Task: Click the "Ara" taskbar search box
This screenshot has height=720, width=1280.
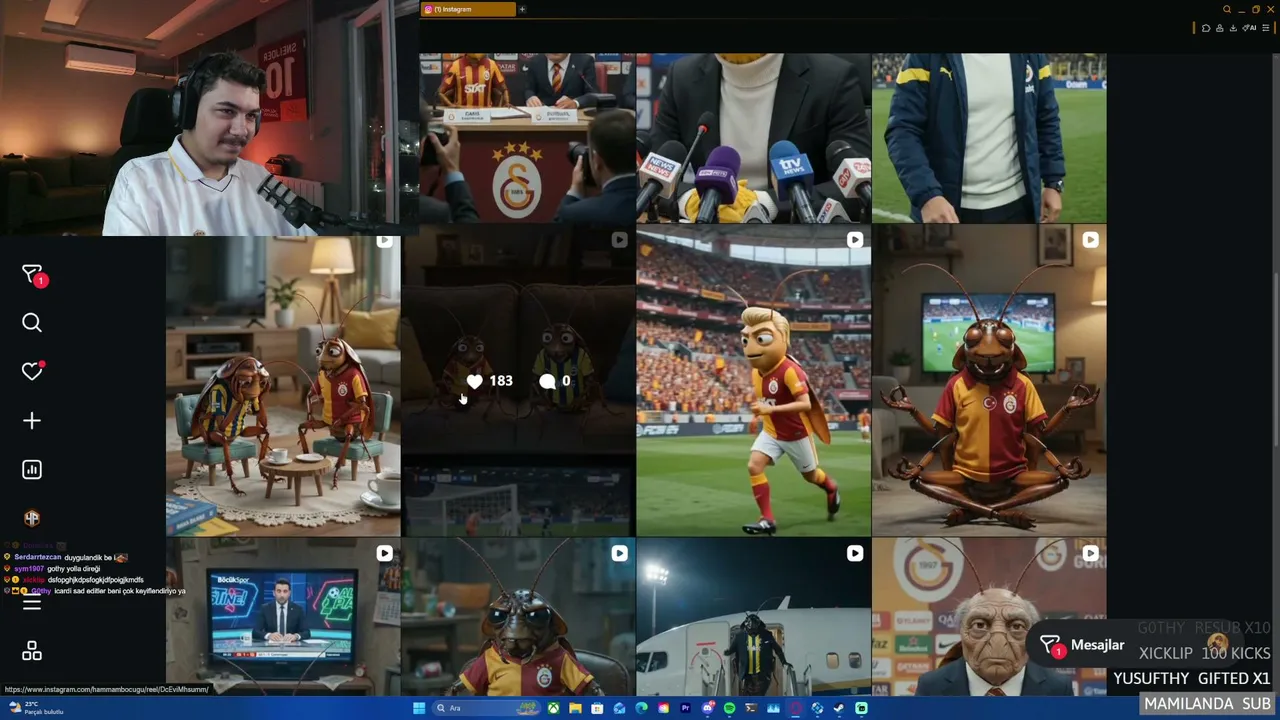Action: (x=487, y=708)
